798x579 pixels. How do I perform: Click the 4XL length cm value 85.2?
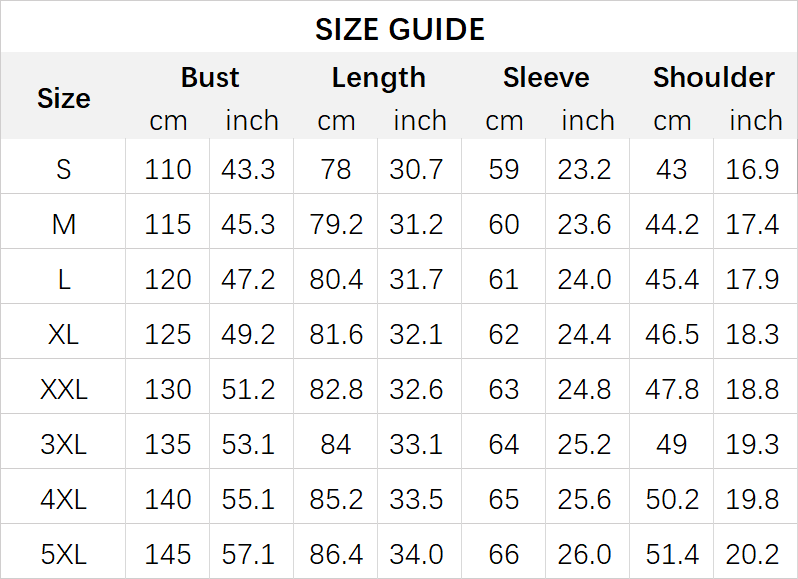click(336, 499)
